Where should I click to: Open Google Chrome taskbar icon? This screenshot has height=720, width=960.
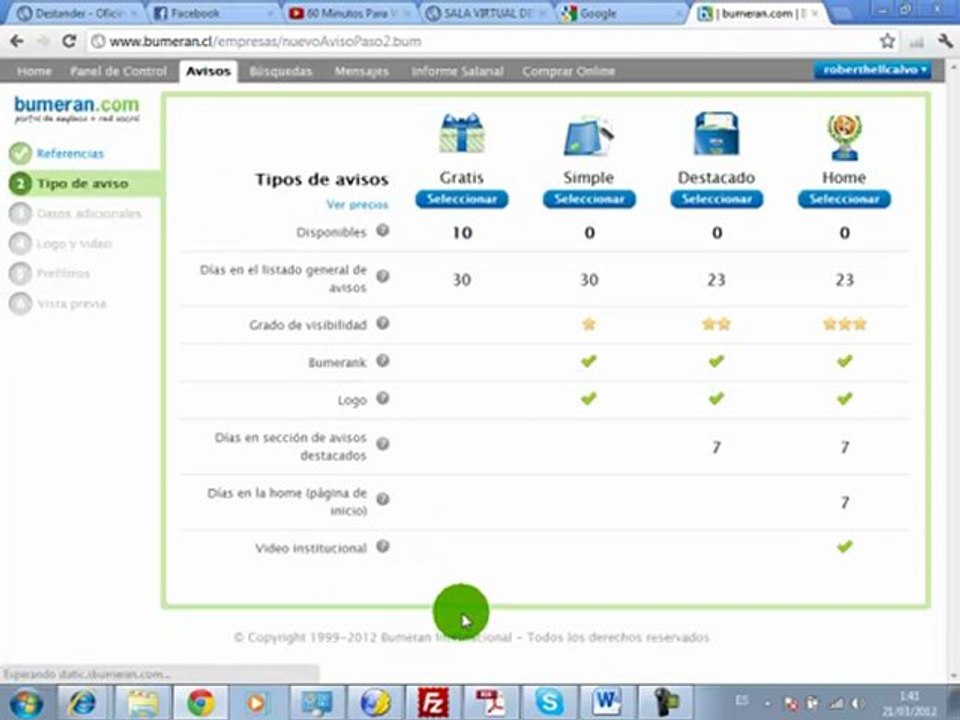[200, 703]
